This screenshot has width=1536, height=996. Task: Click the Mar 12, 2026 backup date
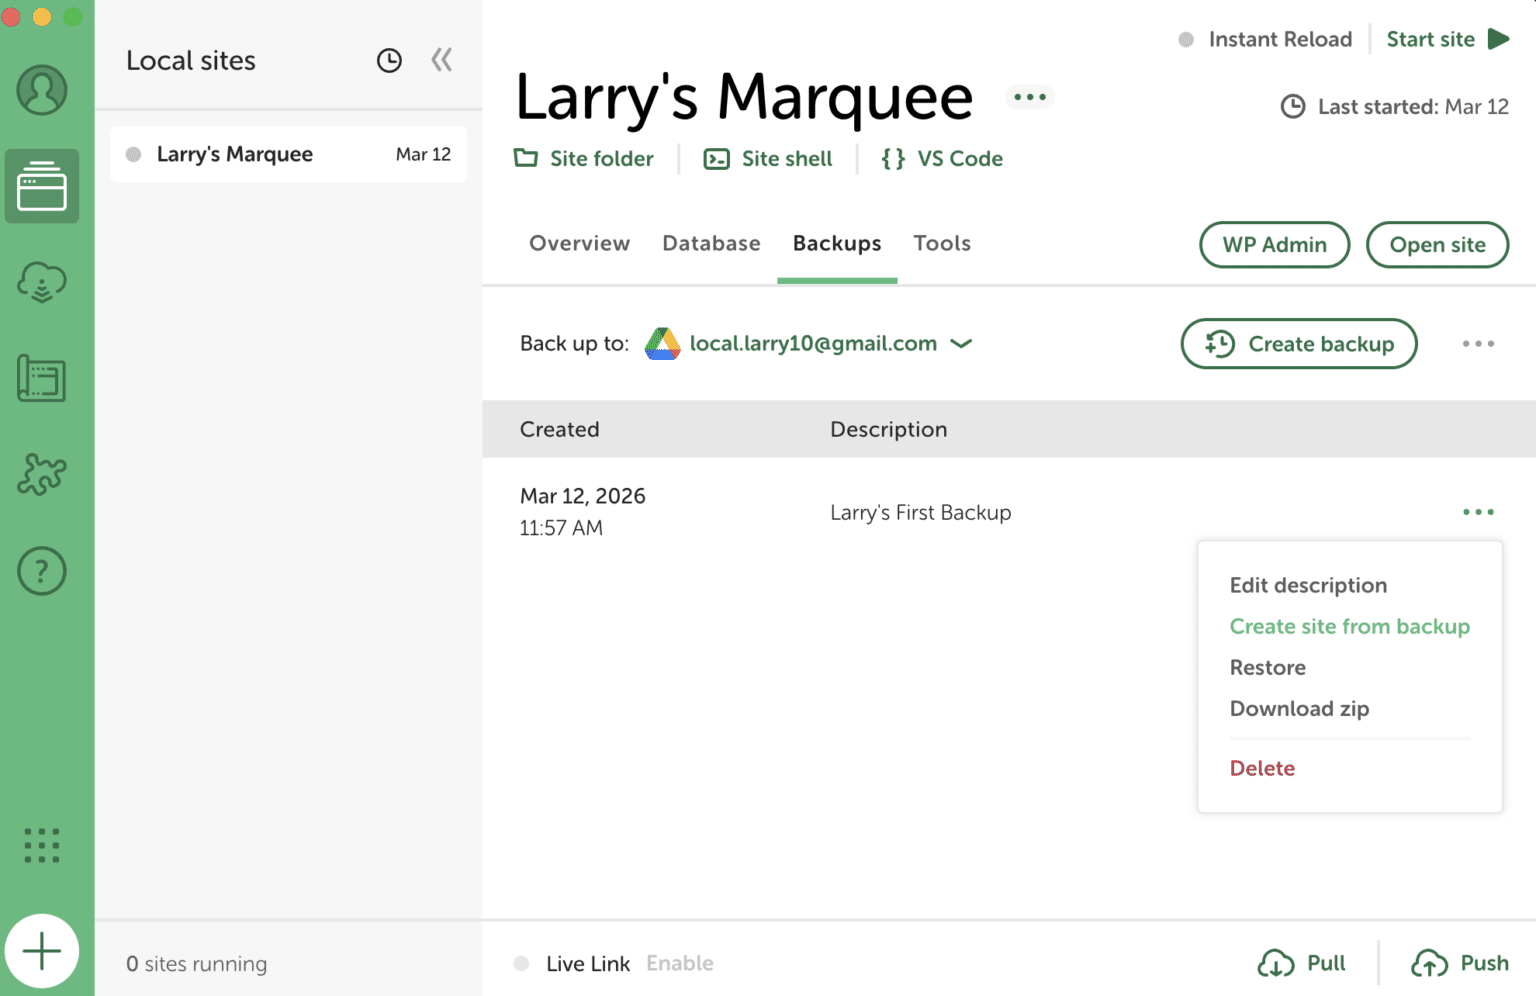point(583,496)
